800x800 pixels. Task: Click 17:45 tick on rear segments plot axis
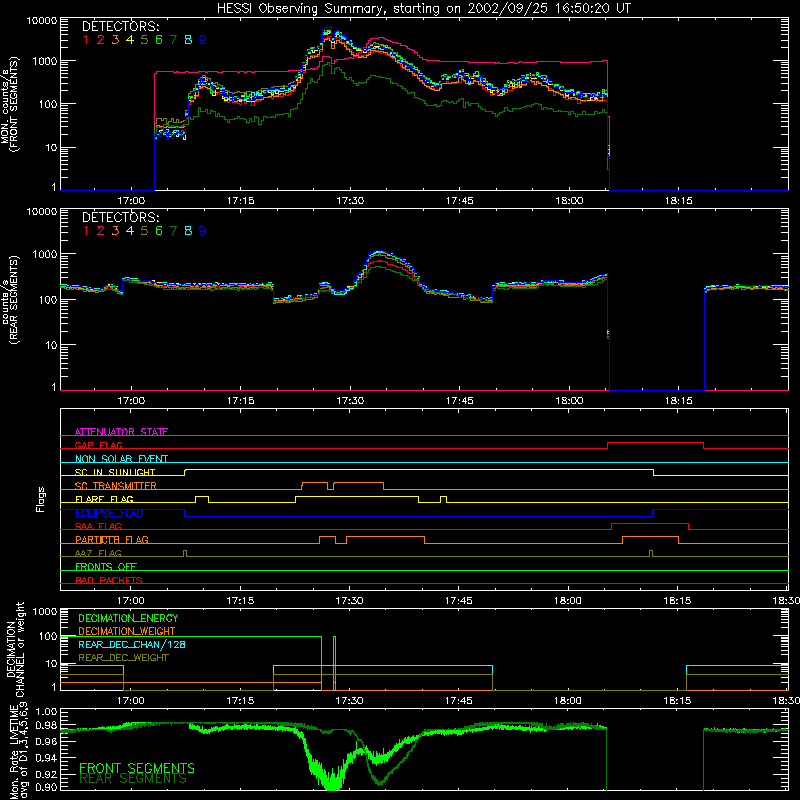[459, 401]
